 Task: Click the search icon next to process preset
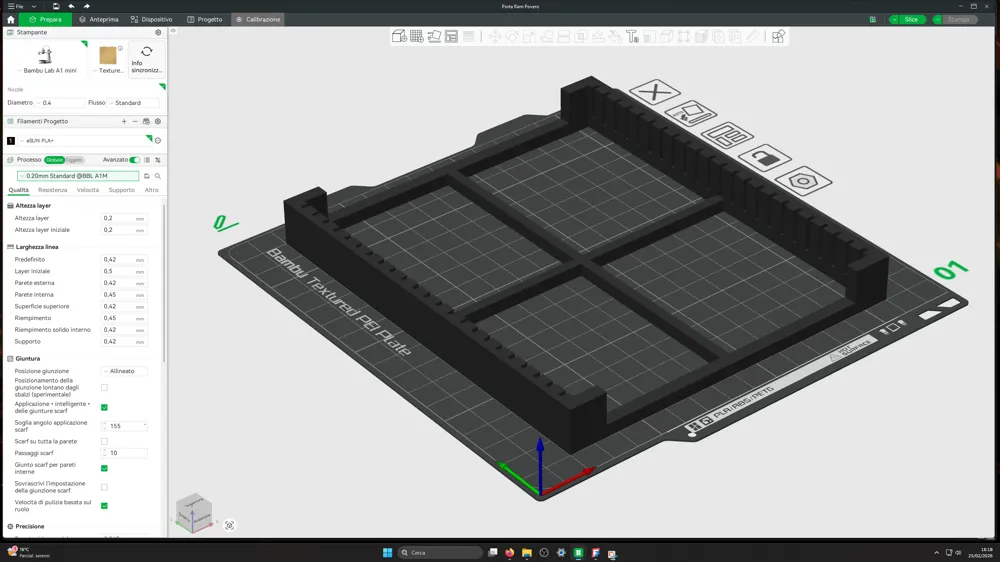[x=158, y=176]
